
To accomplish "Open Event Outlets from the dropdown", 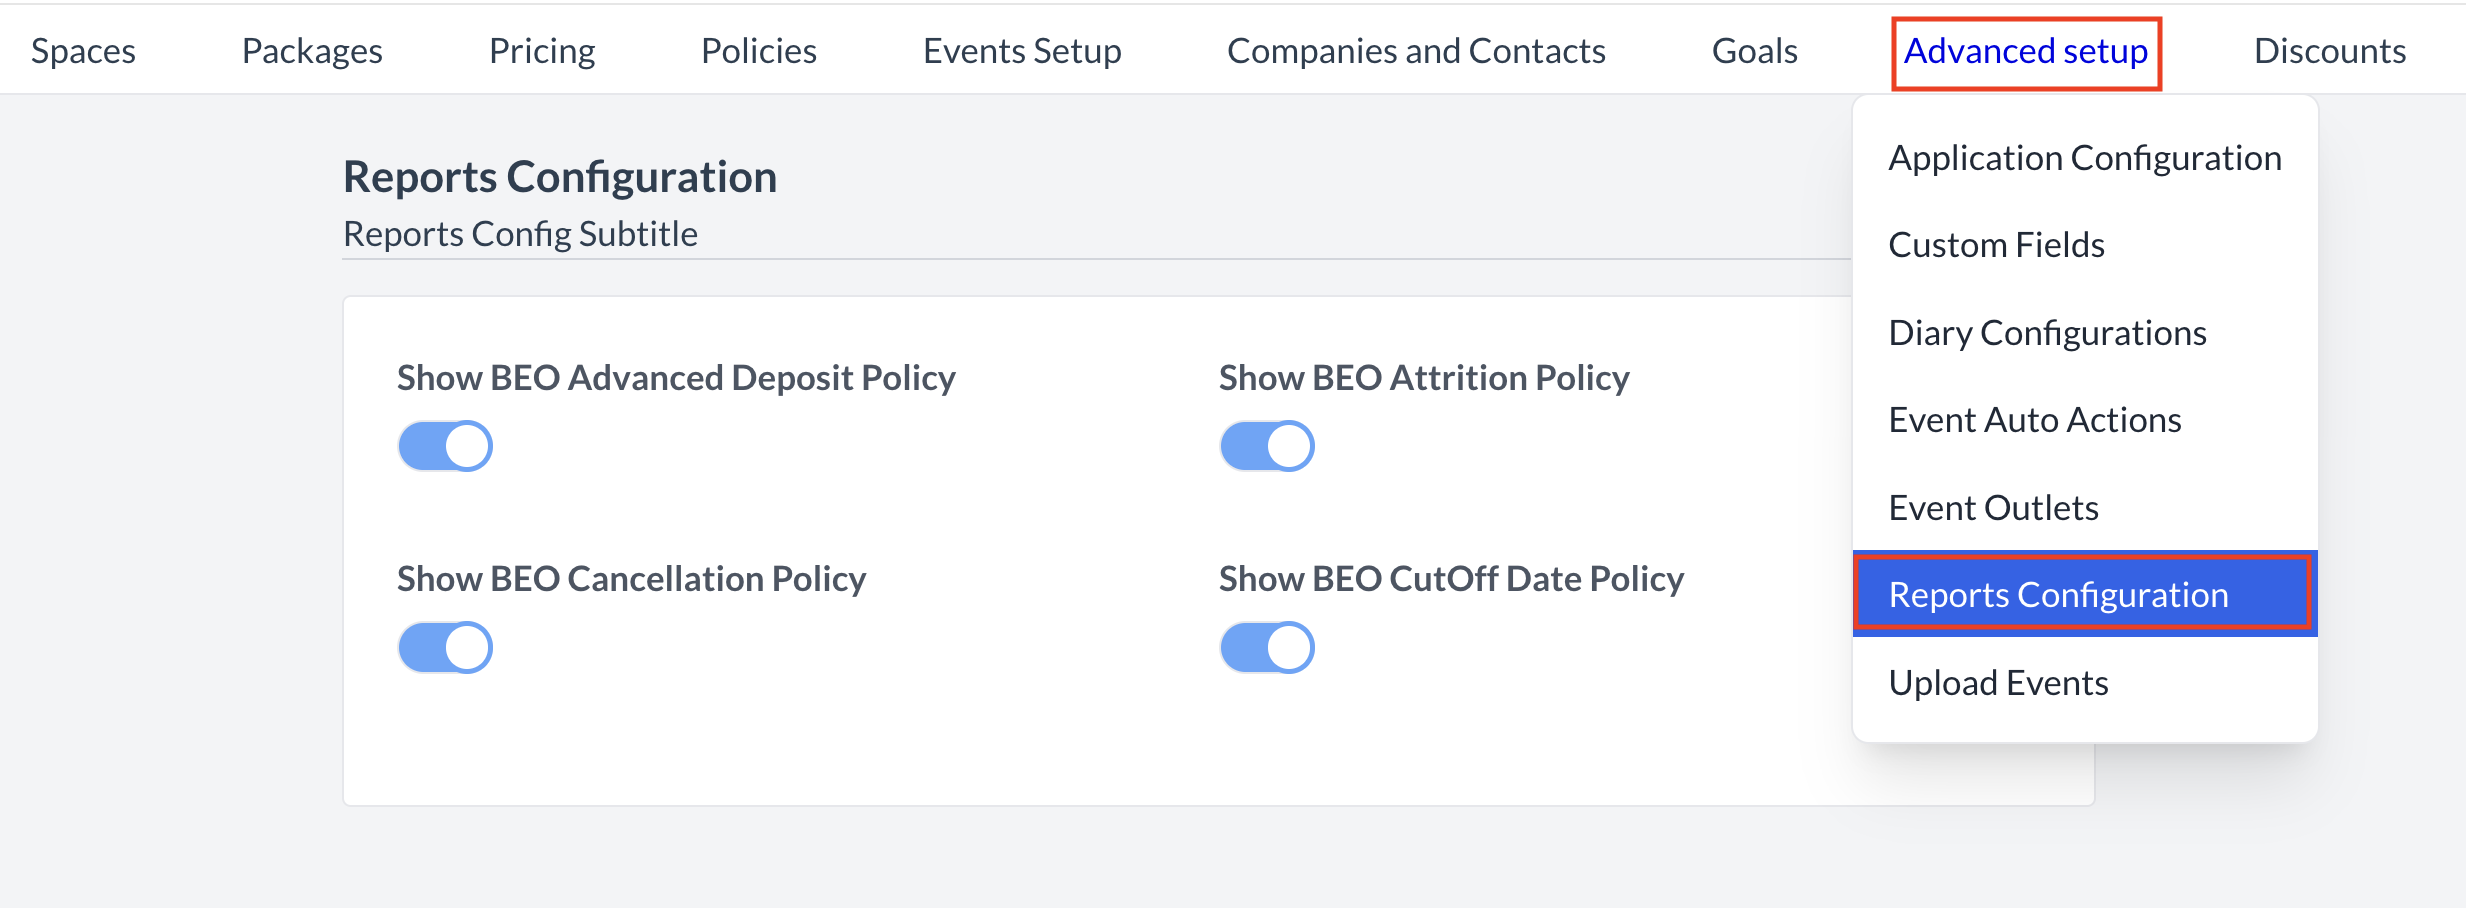I will tap(1993, 507).
